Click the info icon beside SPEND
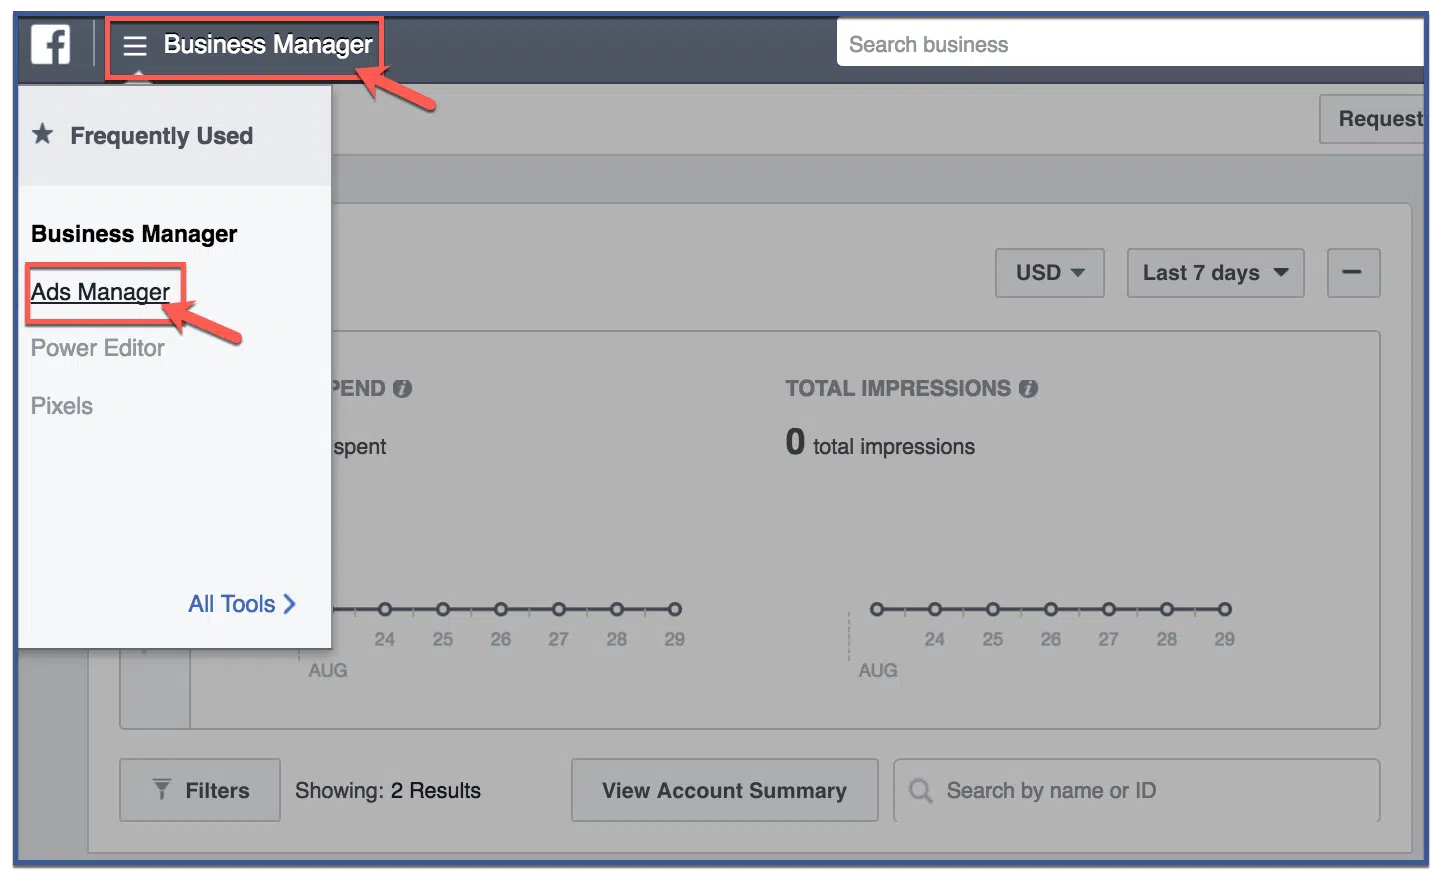Viewport: 1443px width, 871px height. [x=402, y=388]
